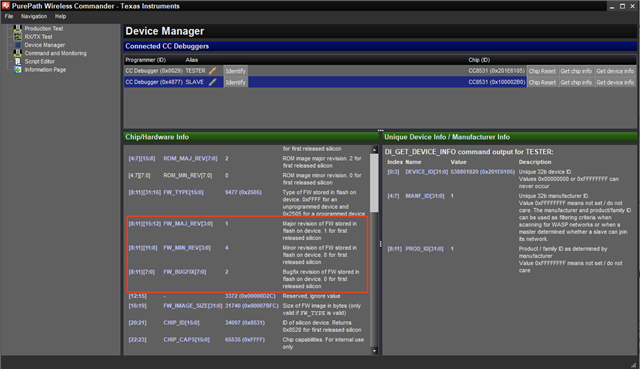This screenshot has width=640, height=369.
Task: Chip Reset for SLAVE debugger
Action: pos(542,82)
